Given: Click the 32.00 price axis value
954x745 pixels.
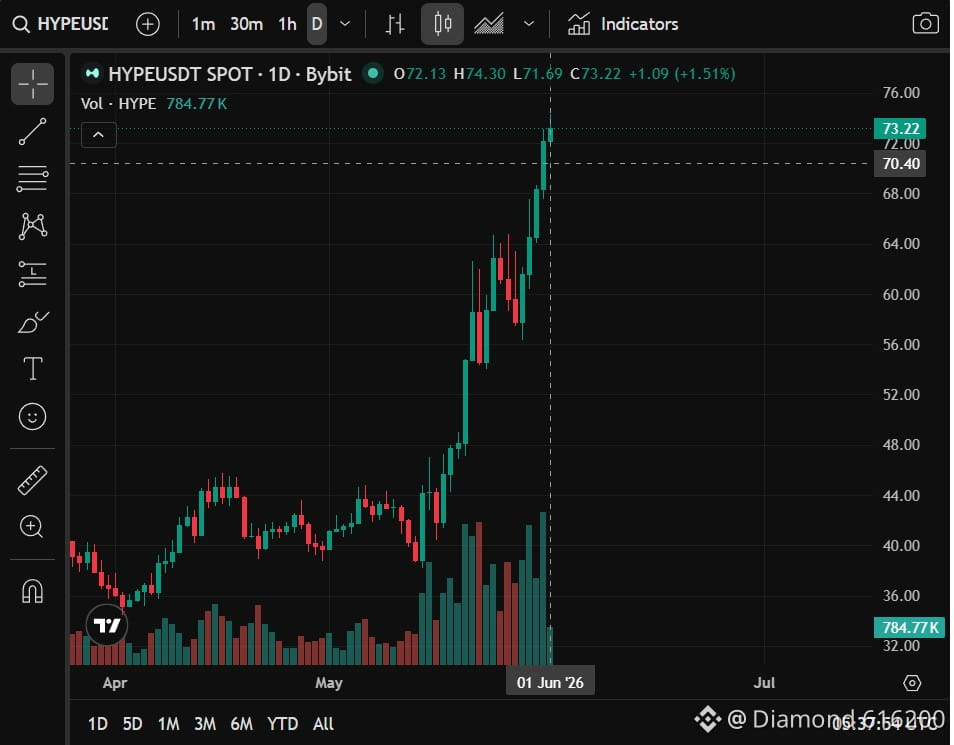Looking at the screenshot, I should click(901, 645).
